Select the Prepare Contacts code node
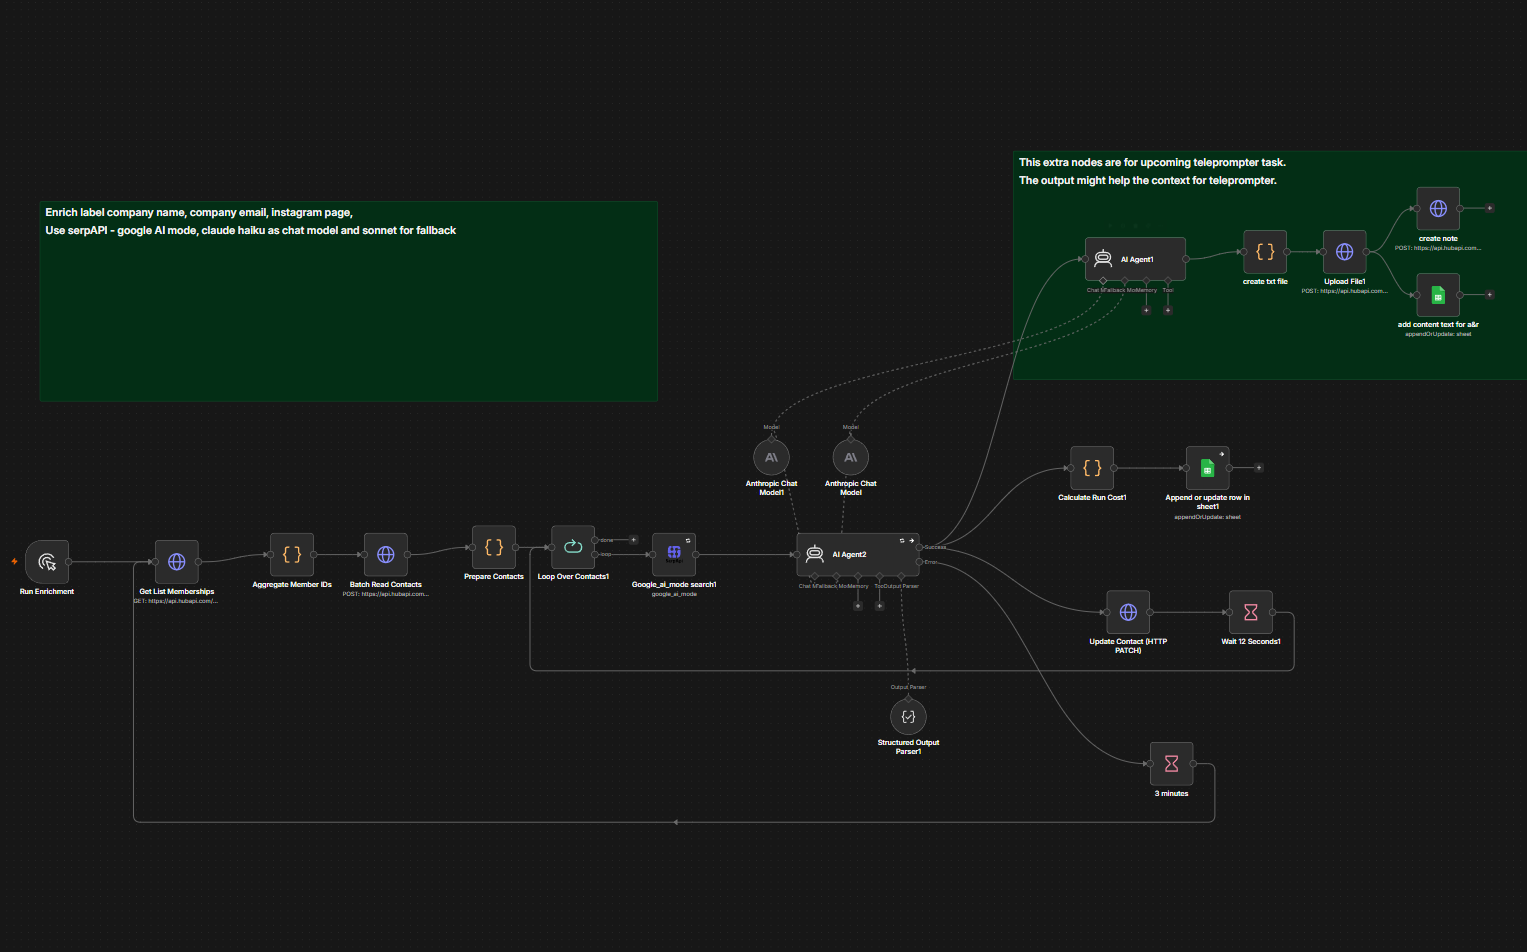Screen dimensions: 1527x952 494,547
